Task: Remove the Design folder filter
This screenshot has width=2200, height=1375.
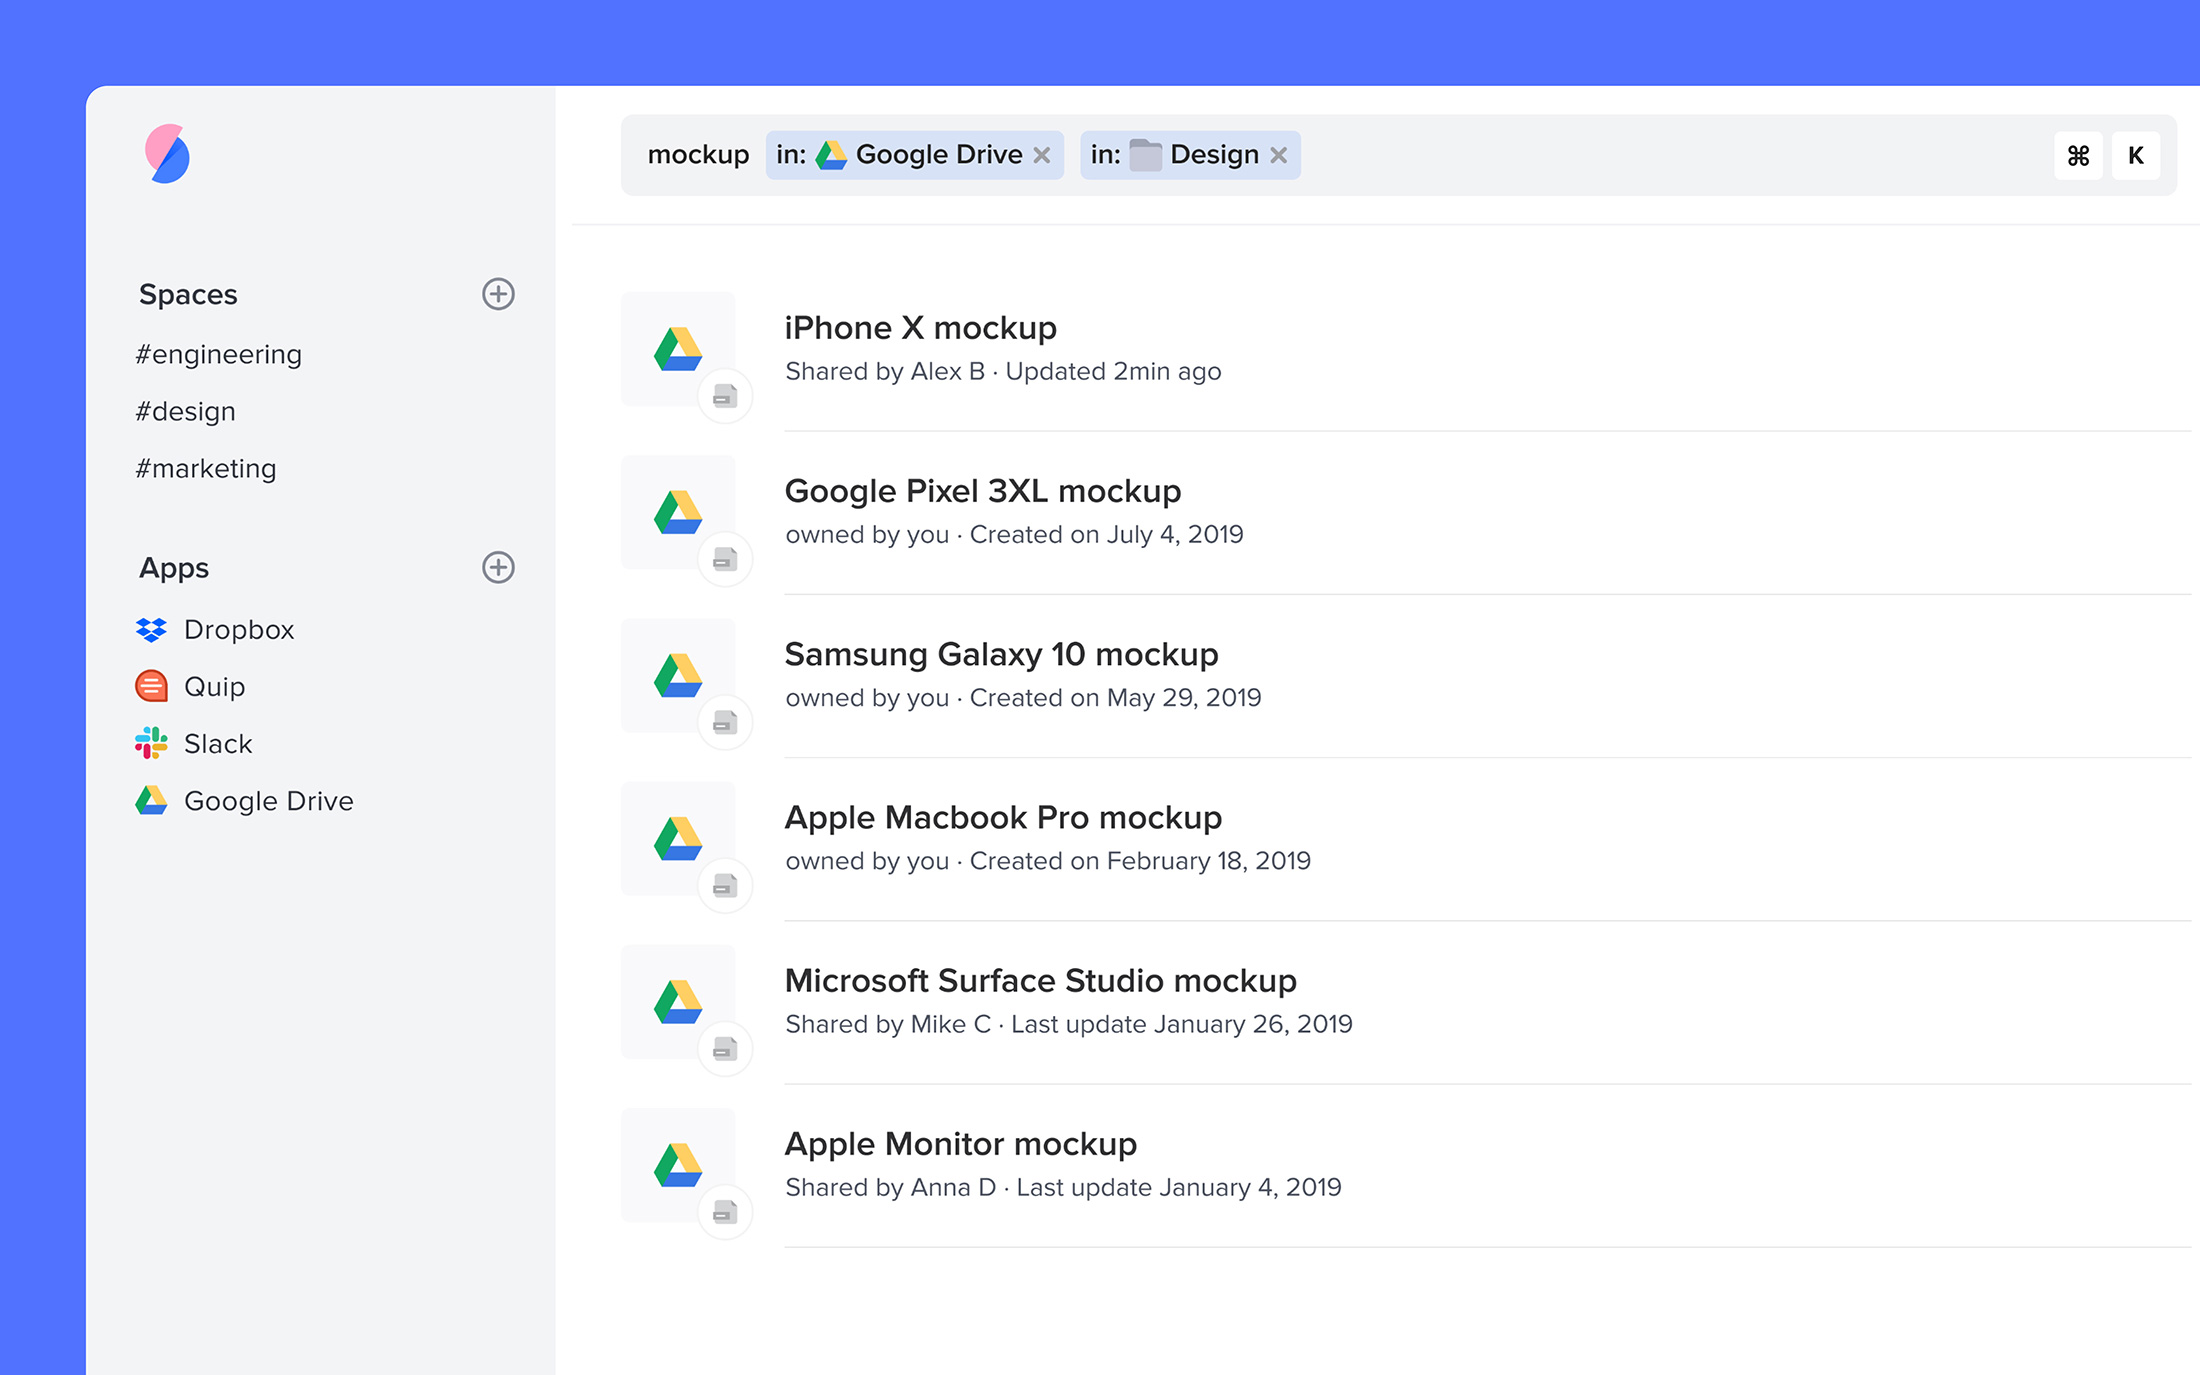Action: [x=1278, y=155]
